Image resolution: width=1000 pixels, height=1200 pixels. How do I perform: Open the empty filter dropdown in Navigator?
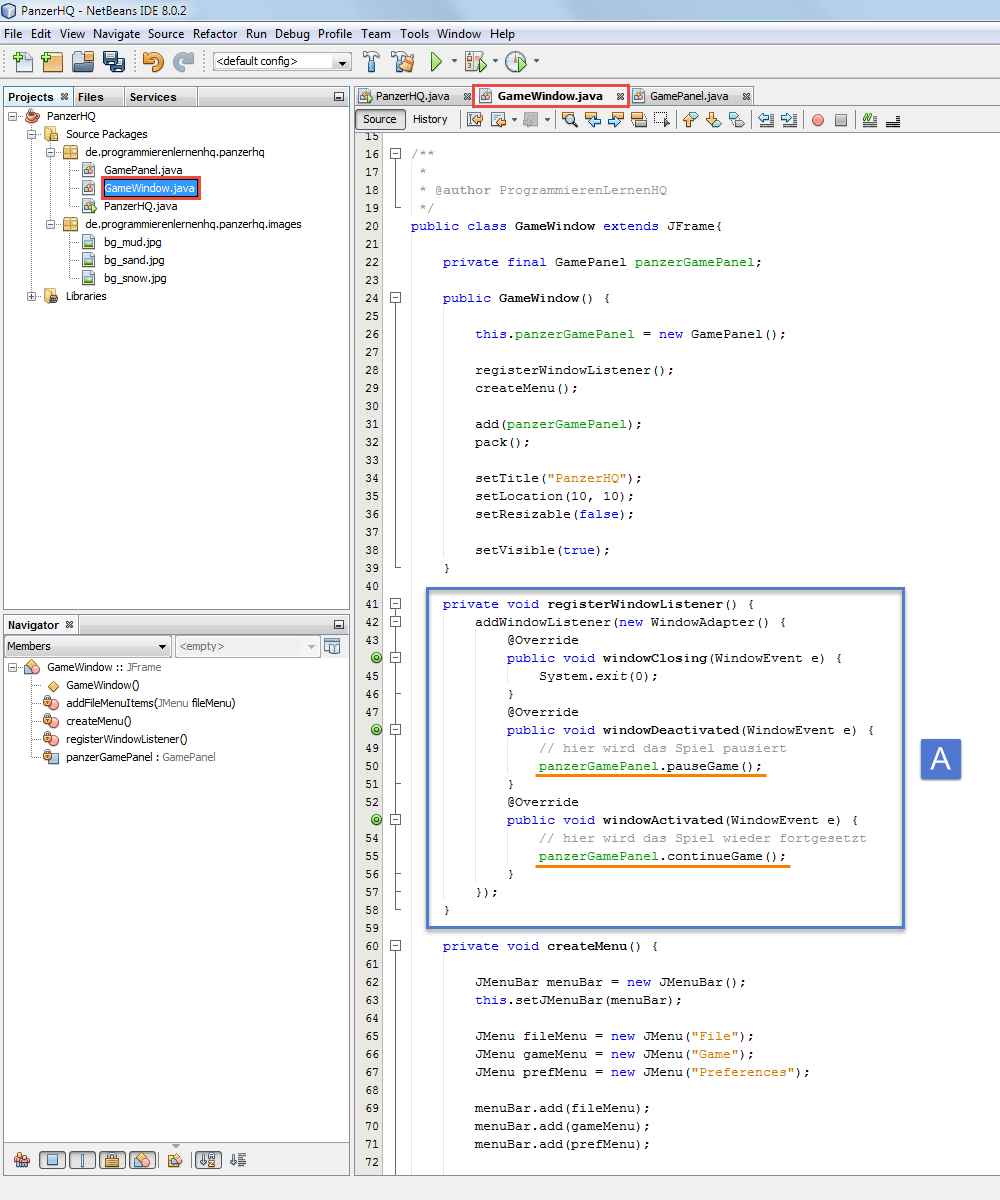pyautogui.click(x=247, y=646)
